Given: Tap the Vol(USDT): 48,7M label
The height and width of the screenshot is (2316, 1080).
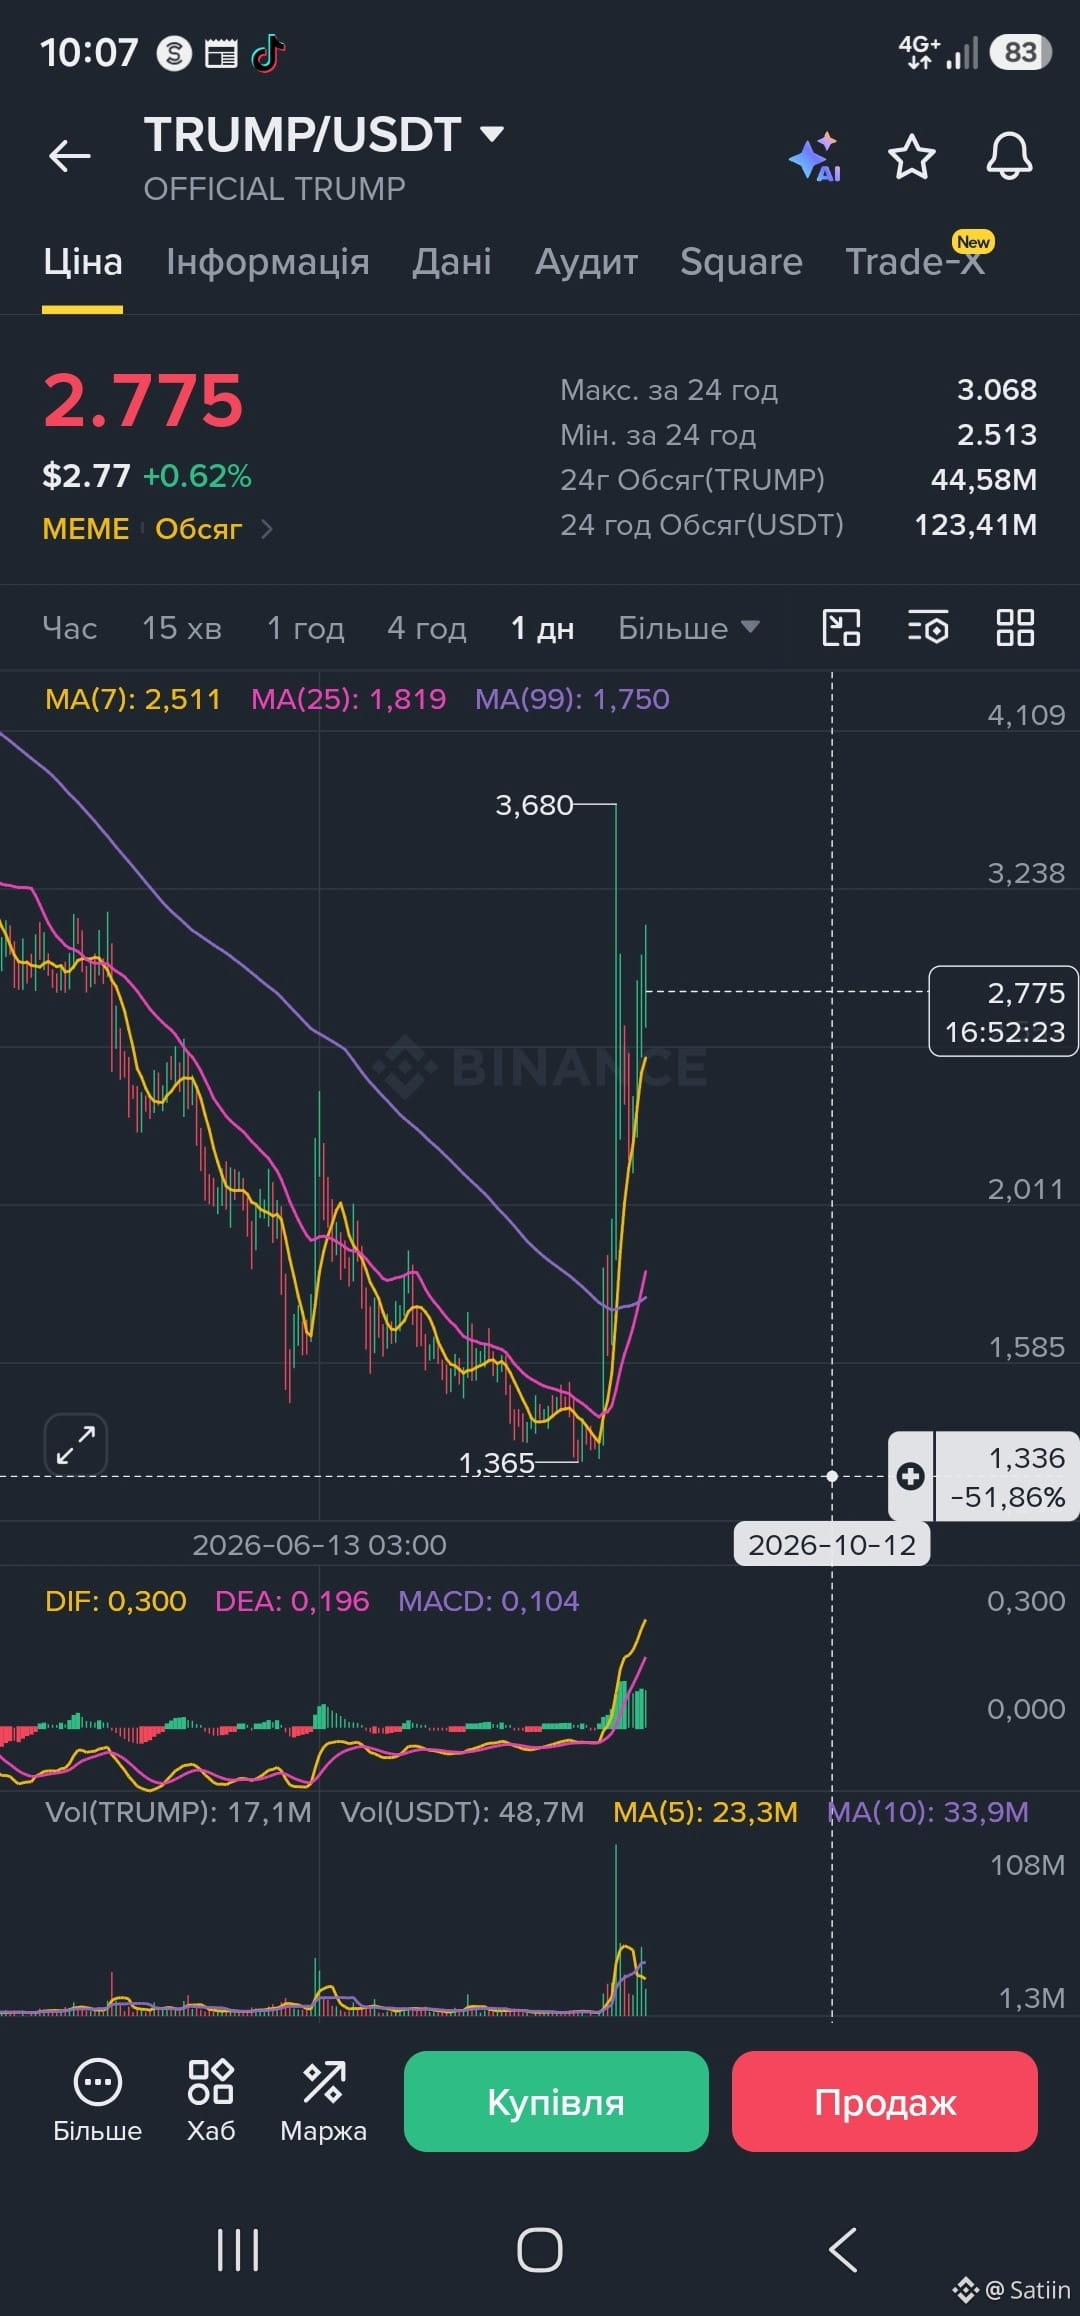Looking at the screenshot, I should coord(462,1812).
